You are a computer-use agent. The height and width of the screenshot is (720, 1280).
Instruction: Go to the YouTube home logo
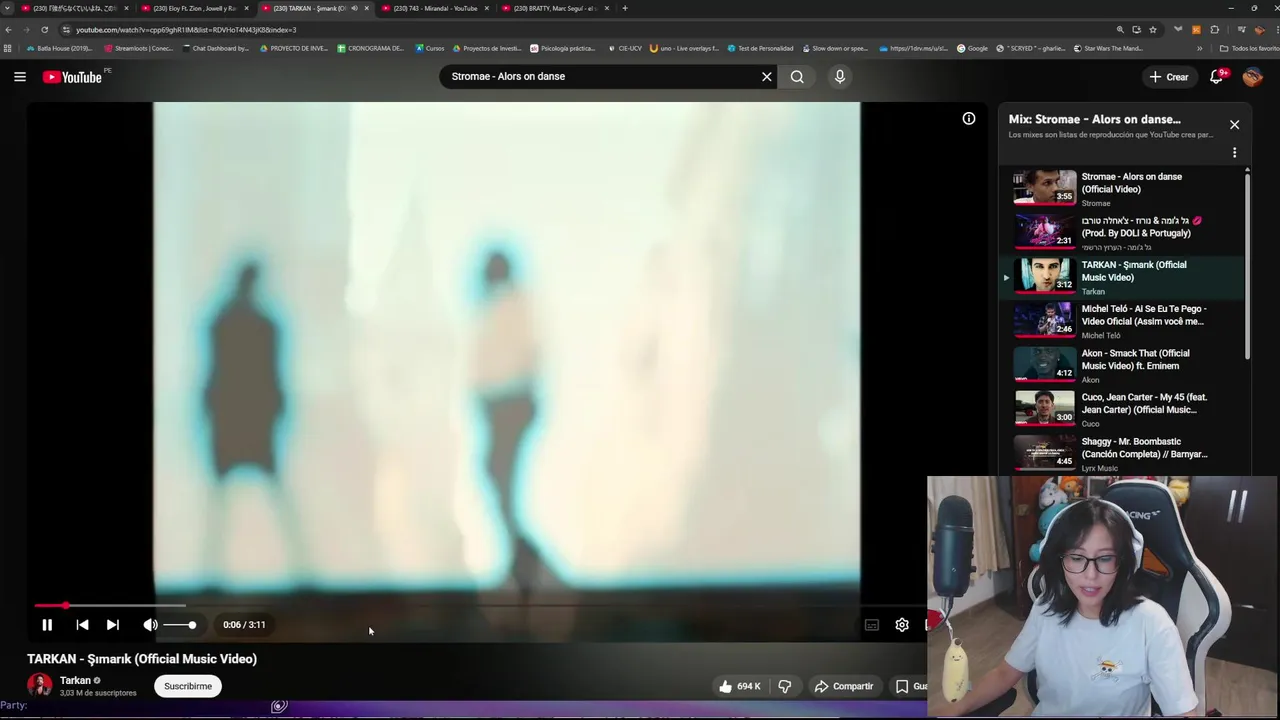pos(72,77)
